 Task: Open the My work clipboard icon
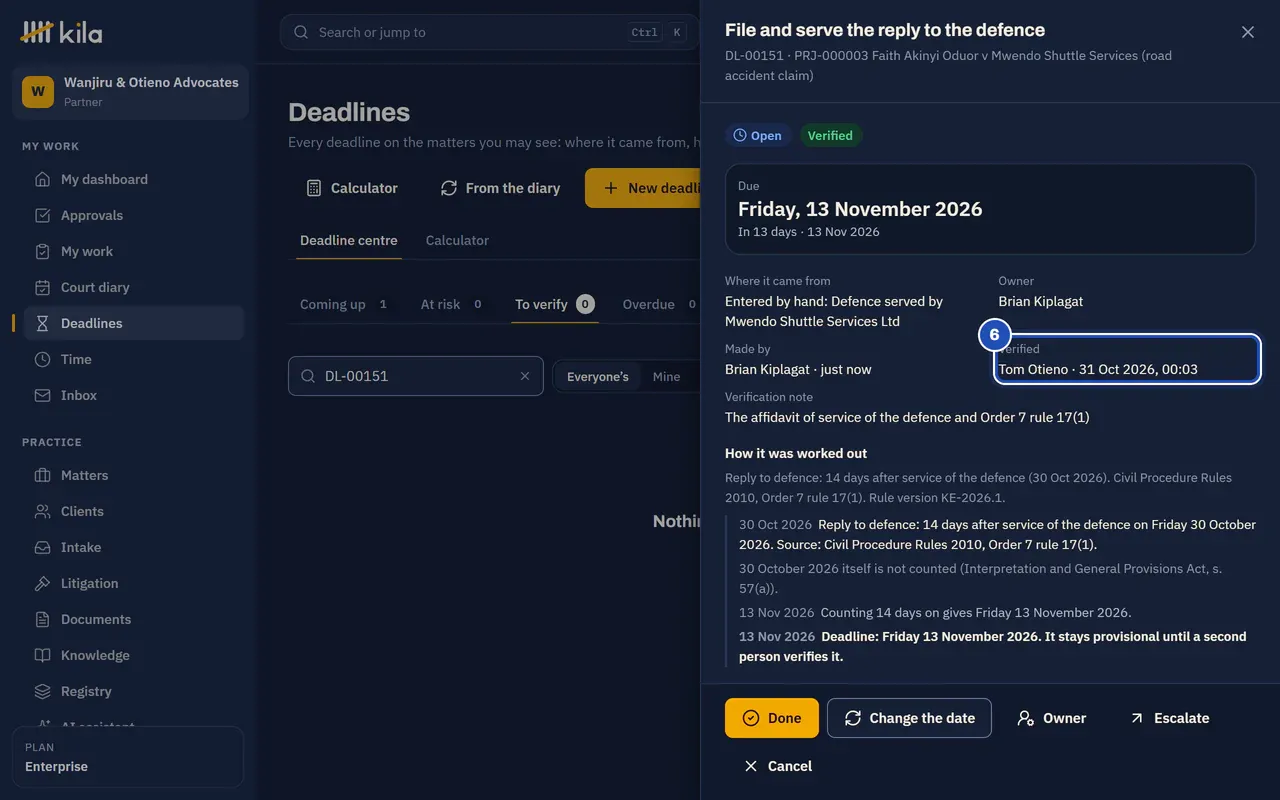click(42, 251)
